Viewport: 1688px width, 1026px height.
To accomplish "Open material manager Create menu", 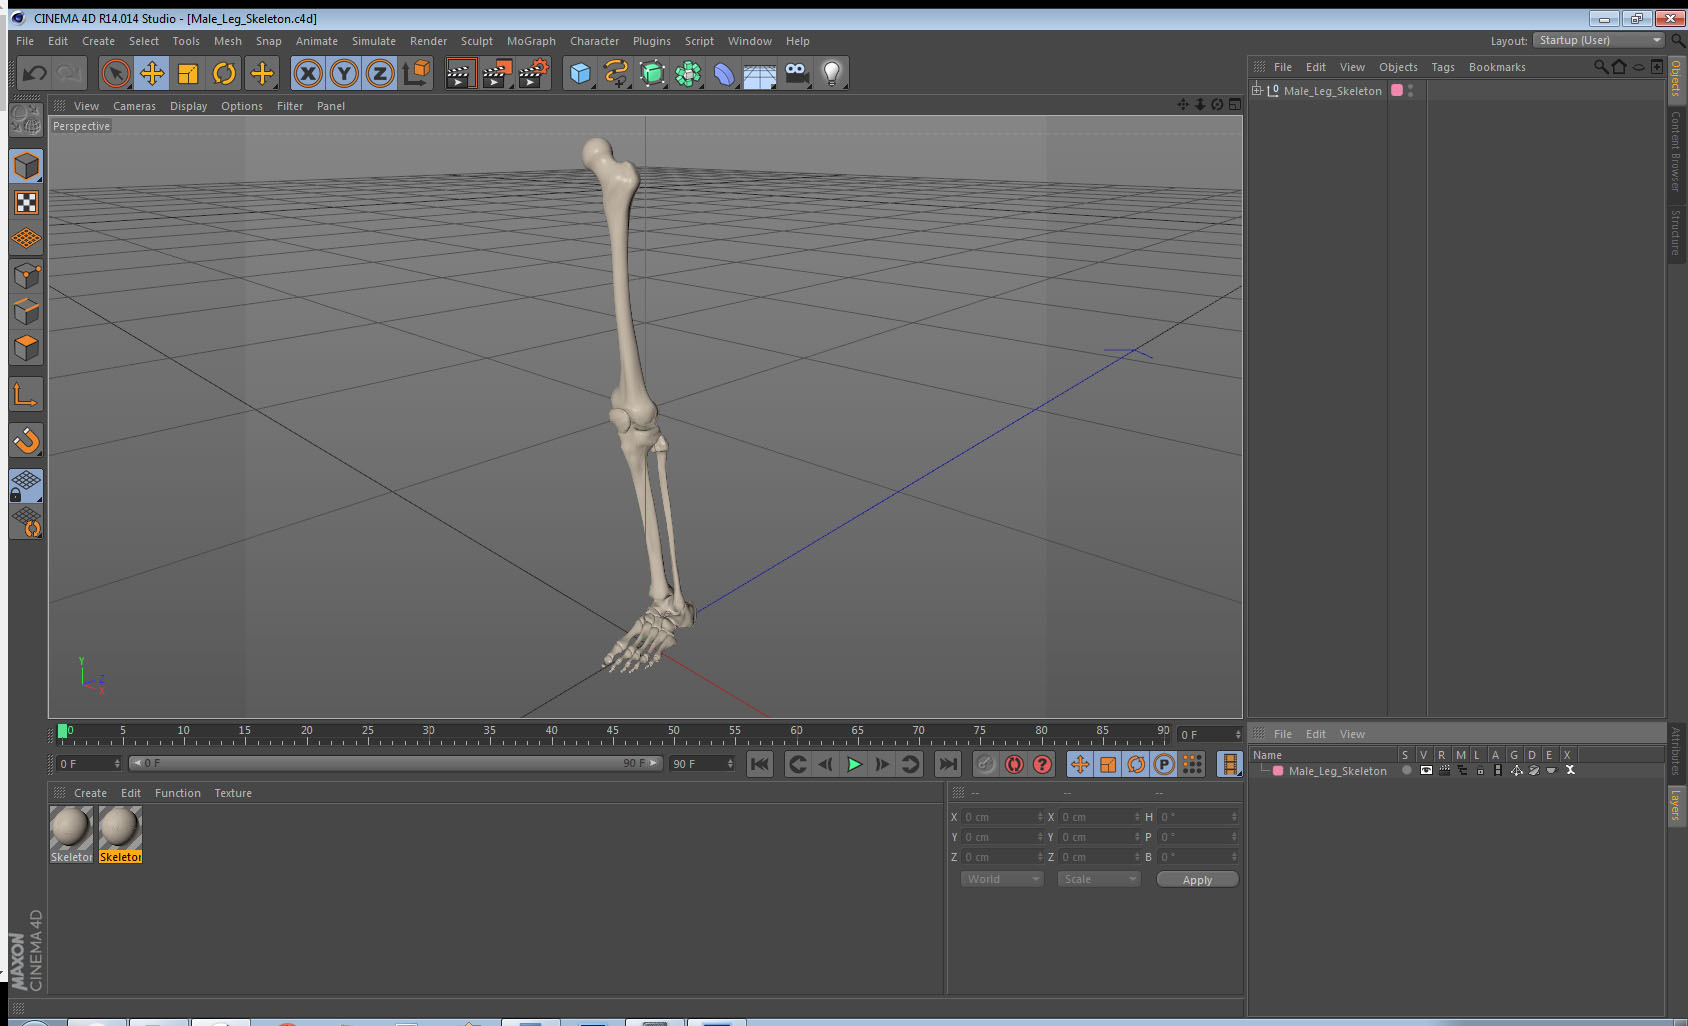I will [90, 793].
